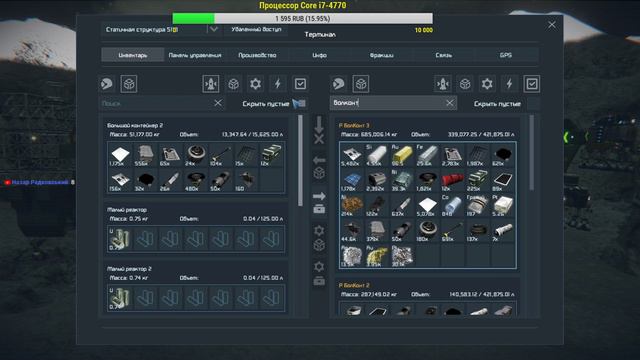Switch to the Инвентарь tab

coord(133,55)
